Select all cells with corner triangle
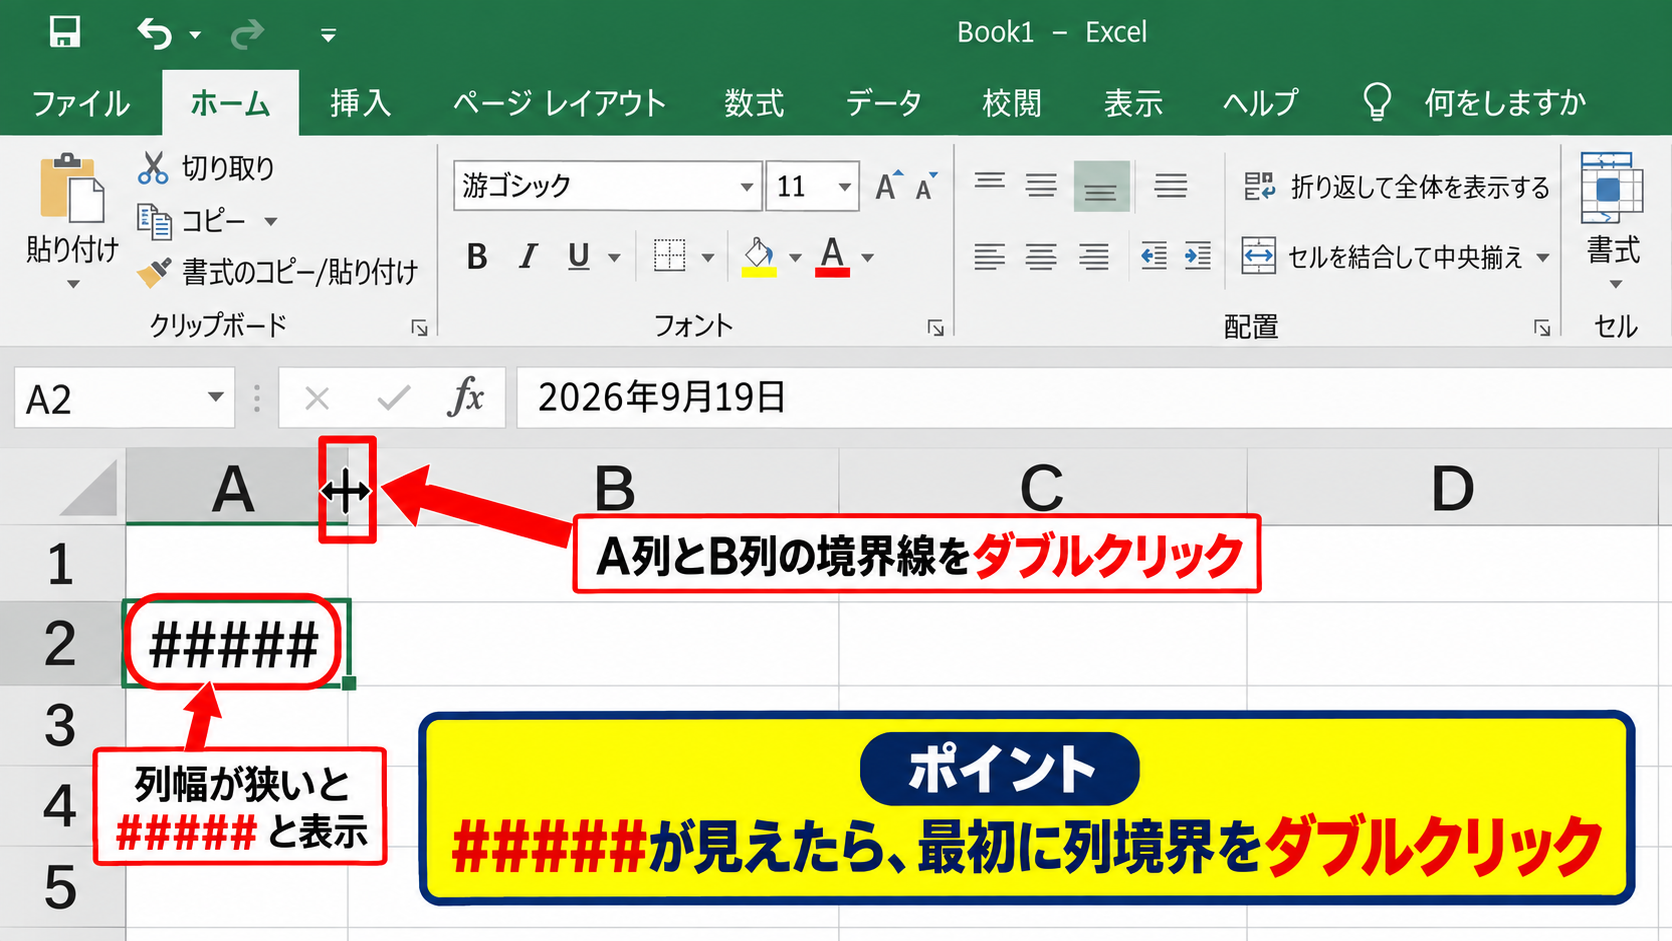1672x941 pixels. [88, 487]
